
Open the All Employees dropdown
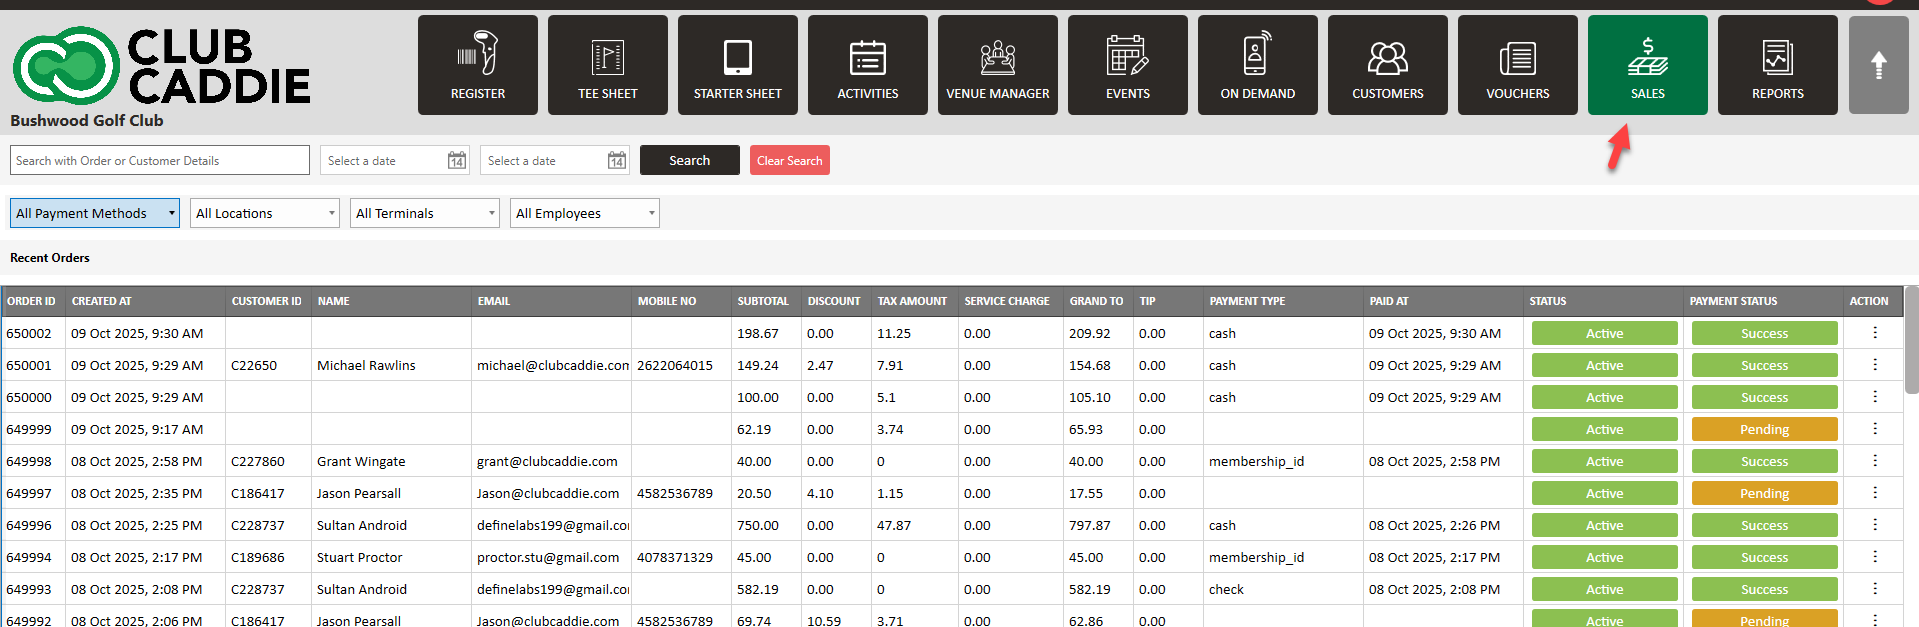[x=585, y=213]
